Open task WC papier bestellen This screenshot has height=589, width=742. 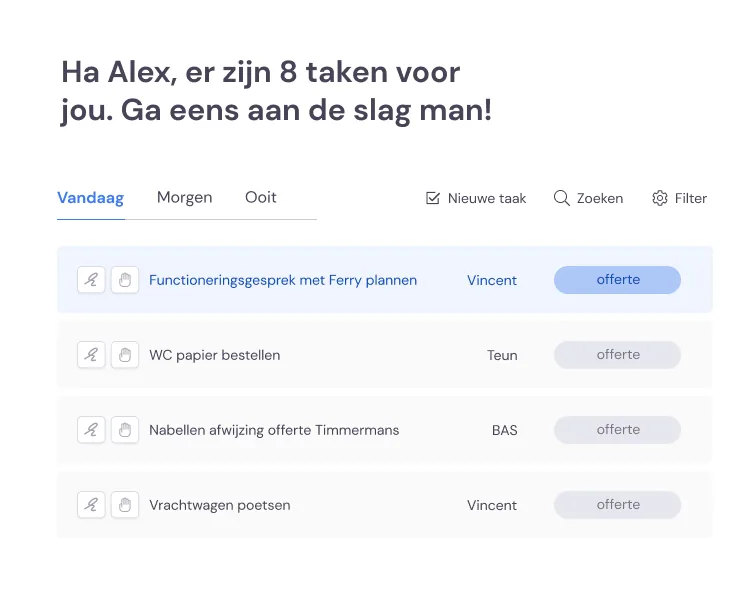click(x=214, y=355)
